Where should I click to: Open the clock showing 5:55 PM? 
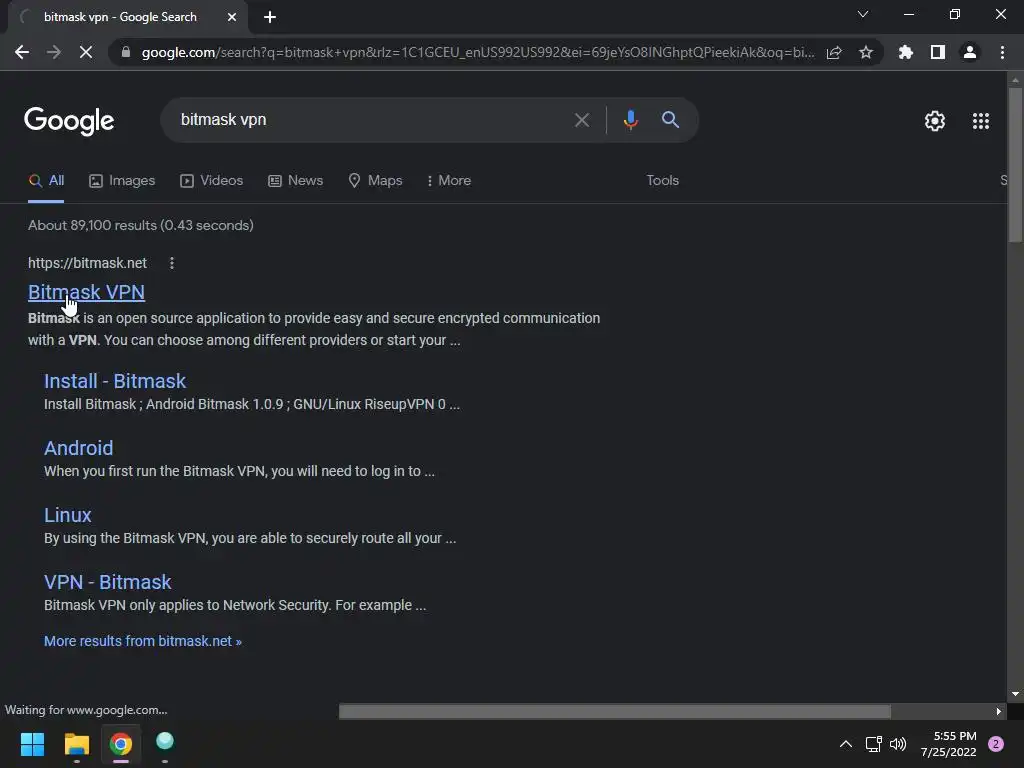(x=948, y=744)
